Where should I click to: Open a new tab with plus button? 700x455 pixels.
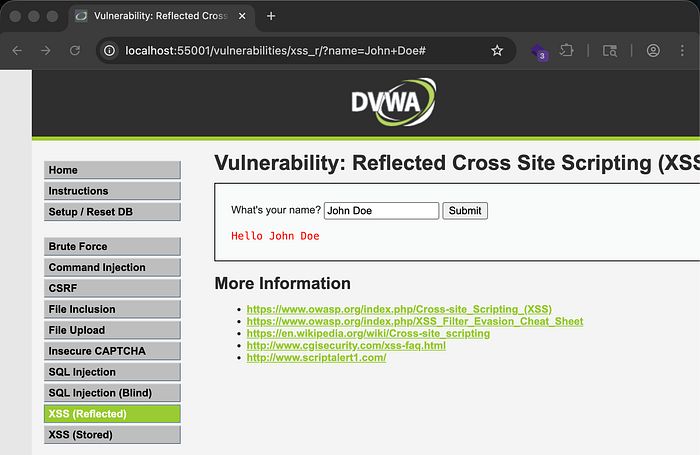coord(271,16)
